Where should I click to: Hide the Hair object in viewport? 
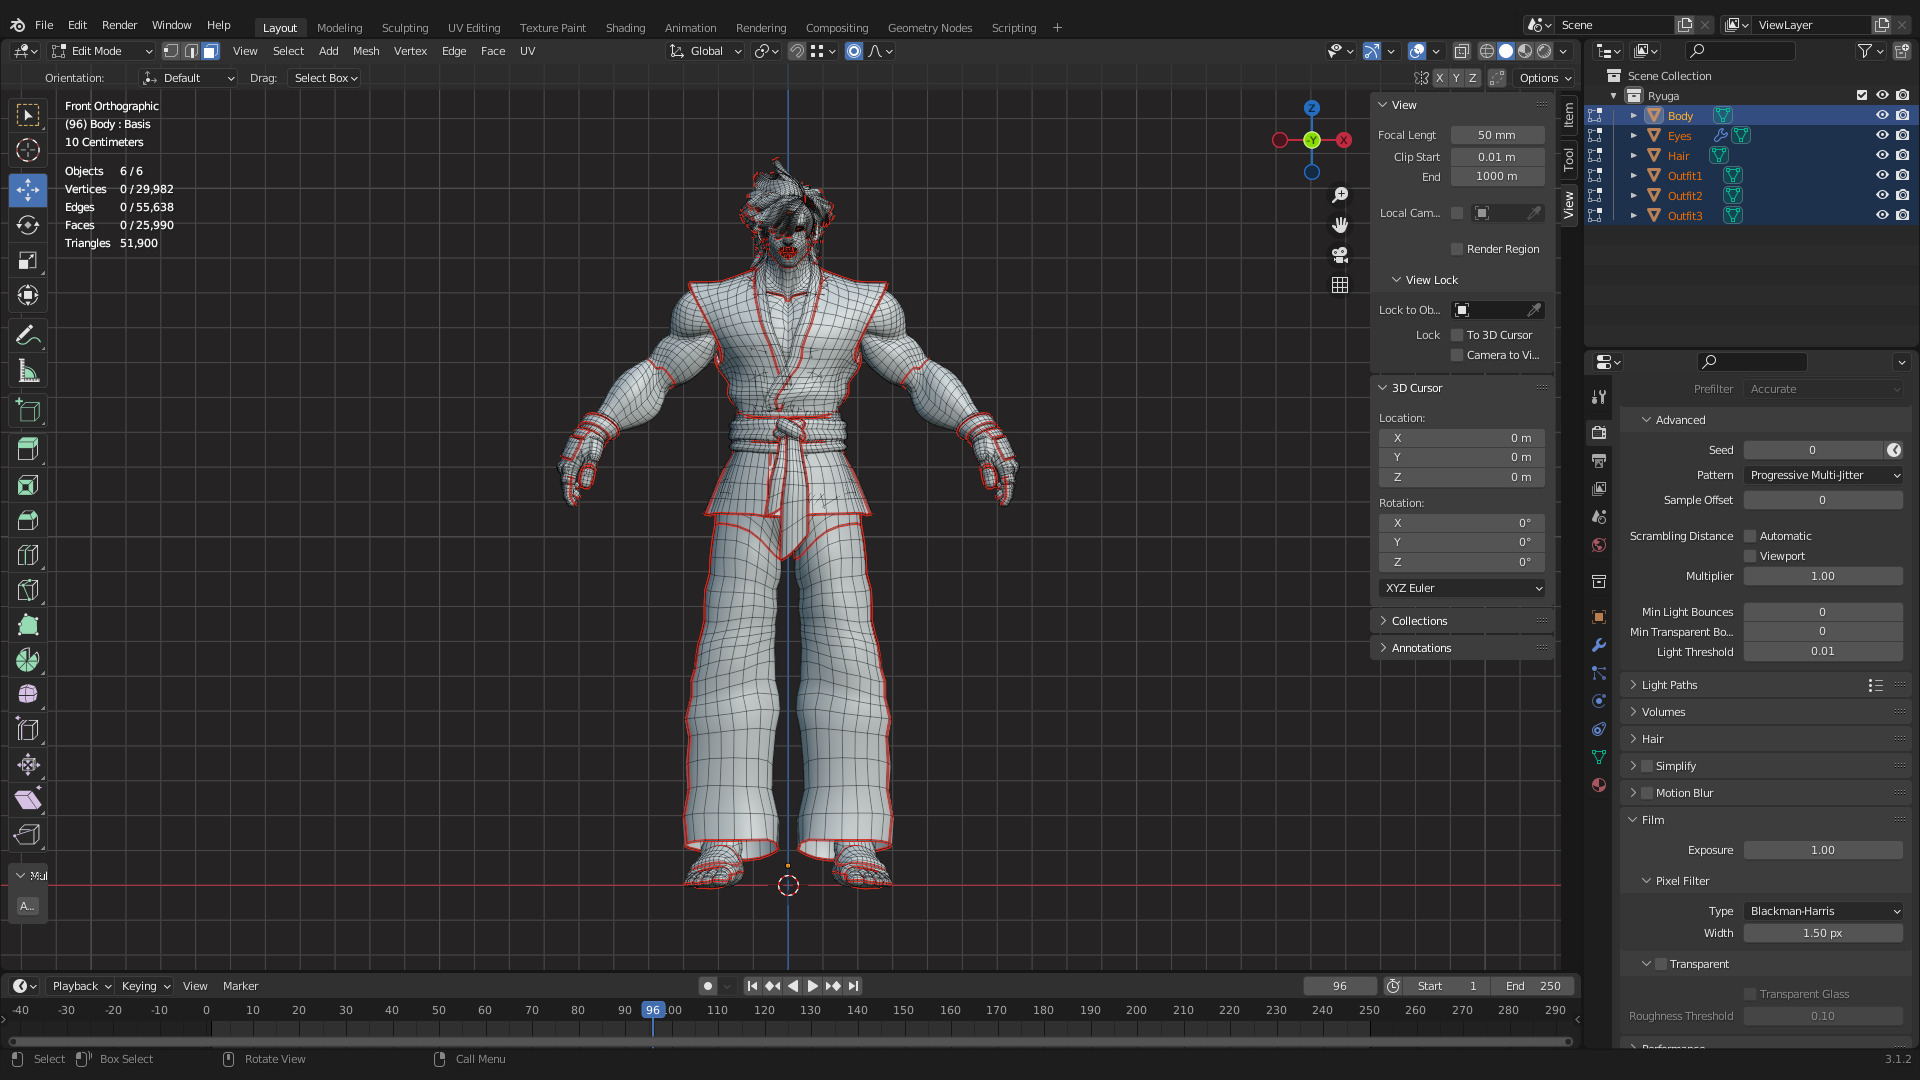click(1882, 155)
